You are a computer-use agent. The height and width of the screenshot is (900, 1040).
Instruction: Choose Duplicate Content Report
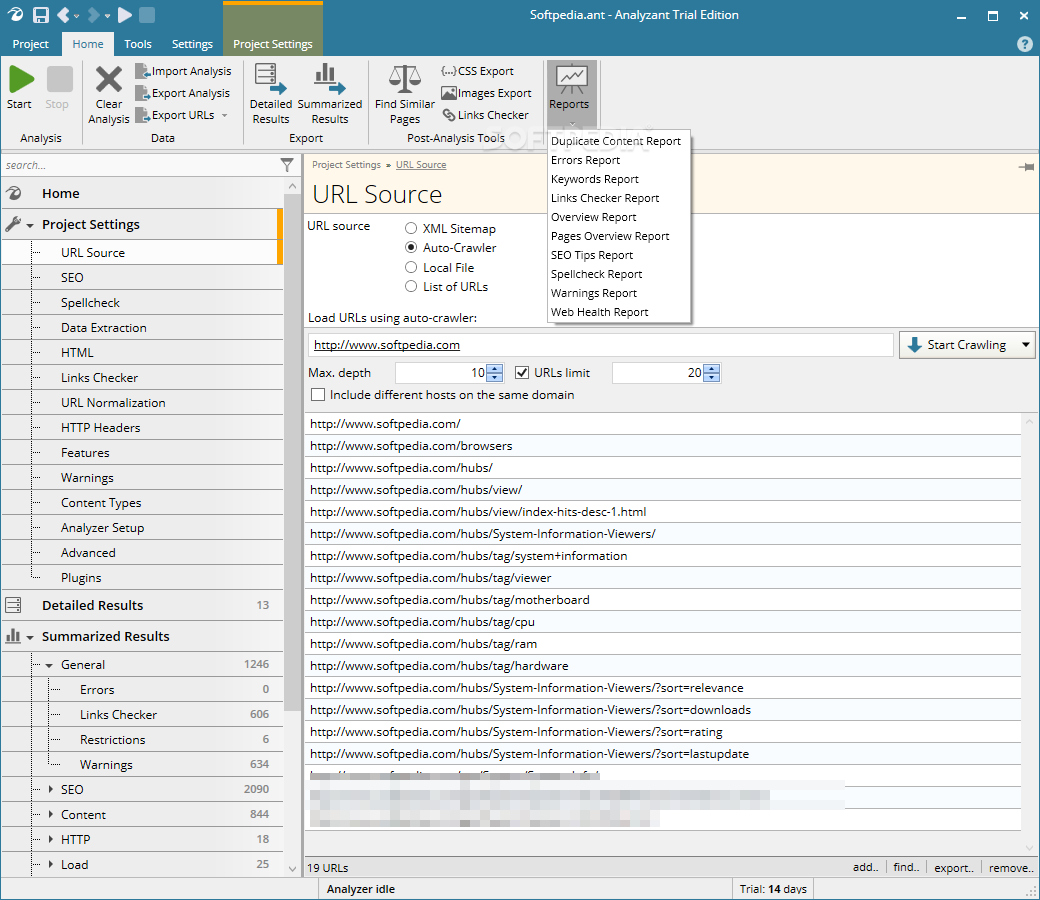616,141
